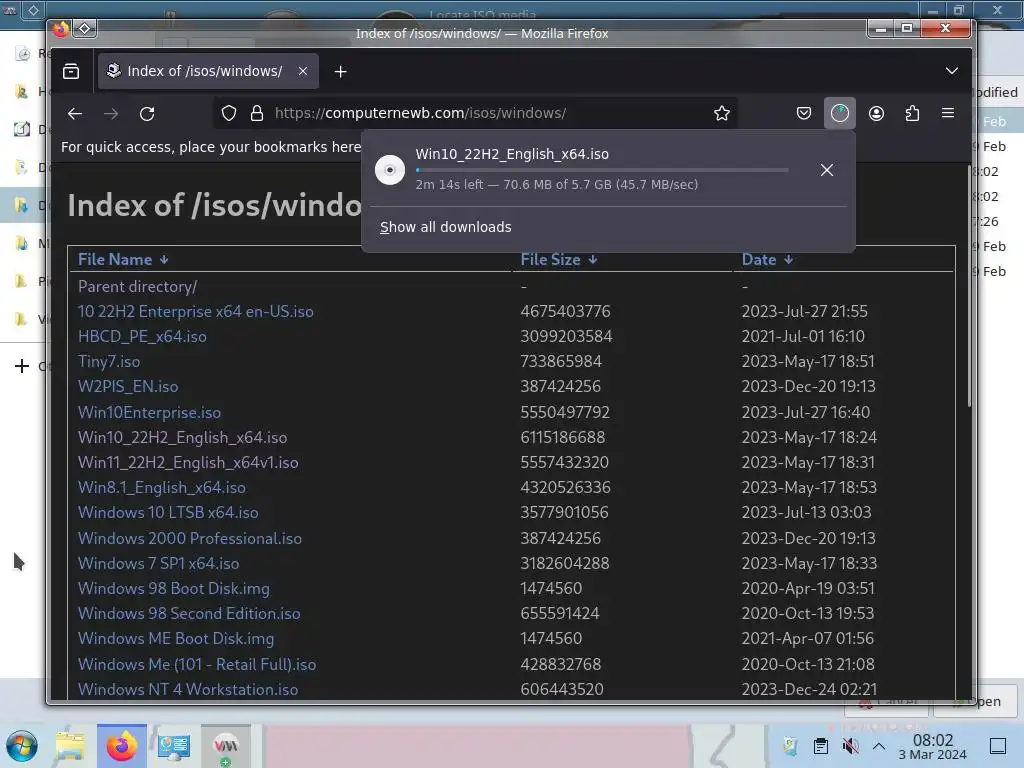1024x768 pixels.
Task: Expand hidden system tray icons chevron
Action: 879,746
